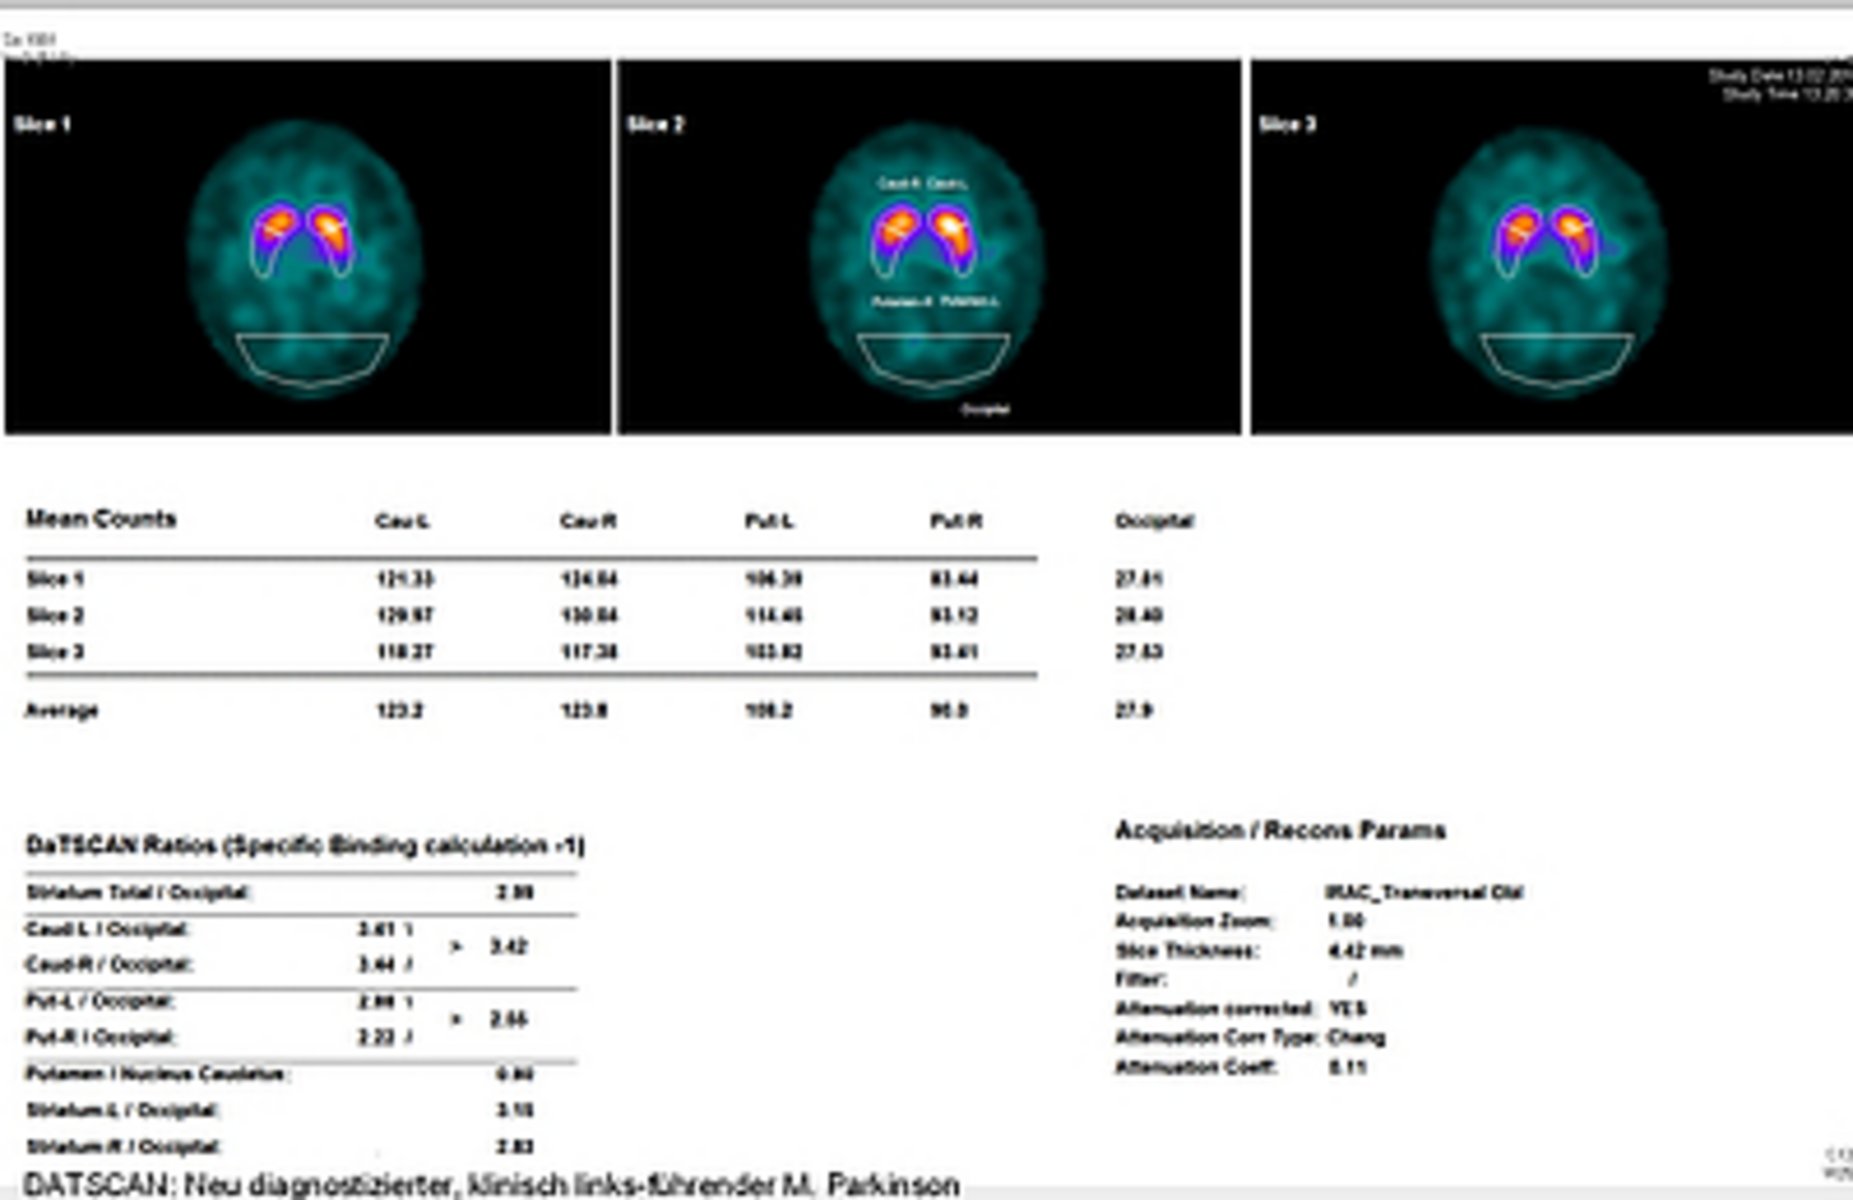Click the 'Put-R / Occipital' row label

[x=100, y=1037]
